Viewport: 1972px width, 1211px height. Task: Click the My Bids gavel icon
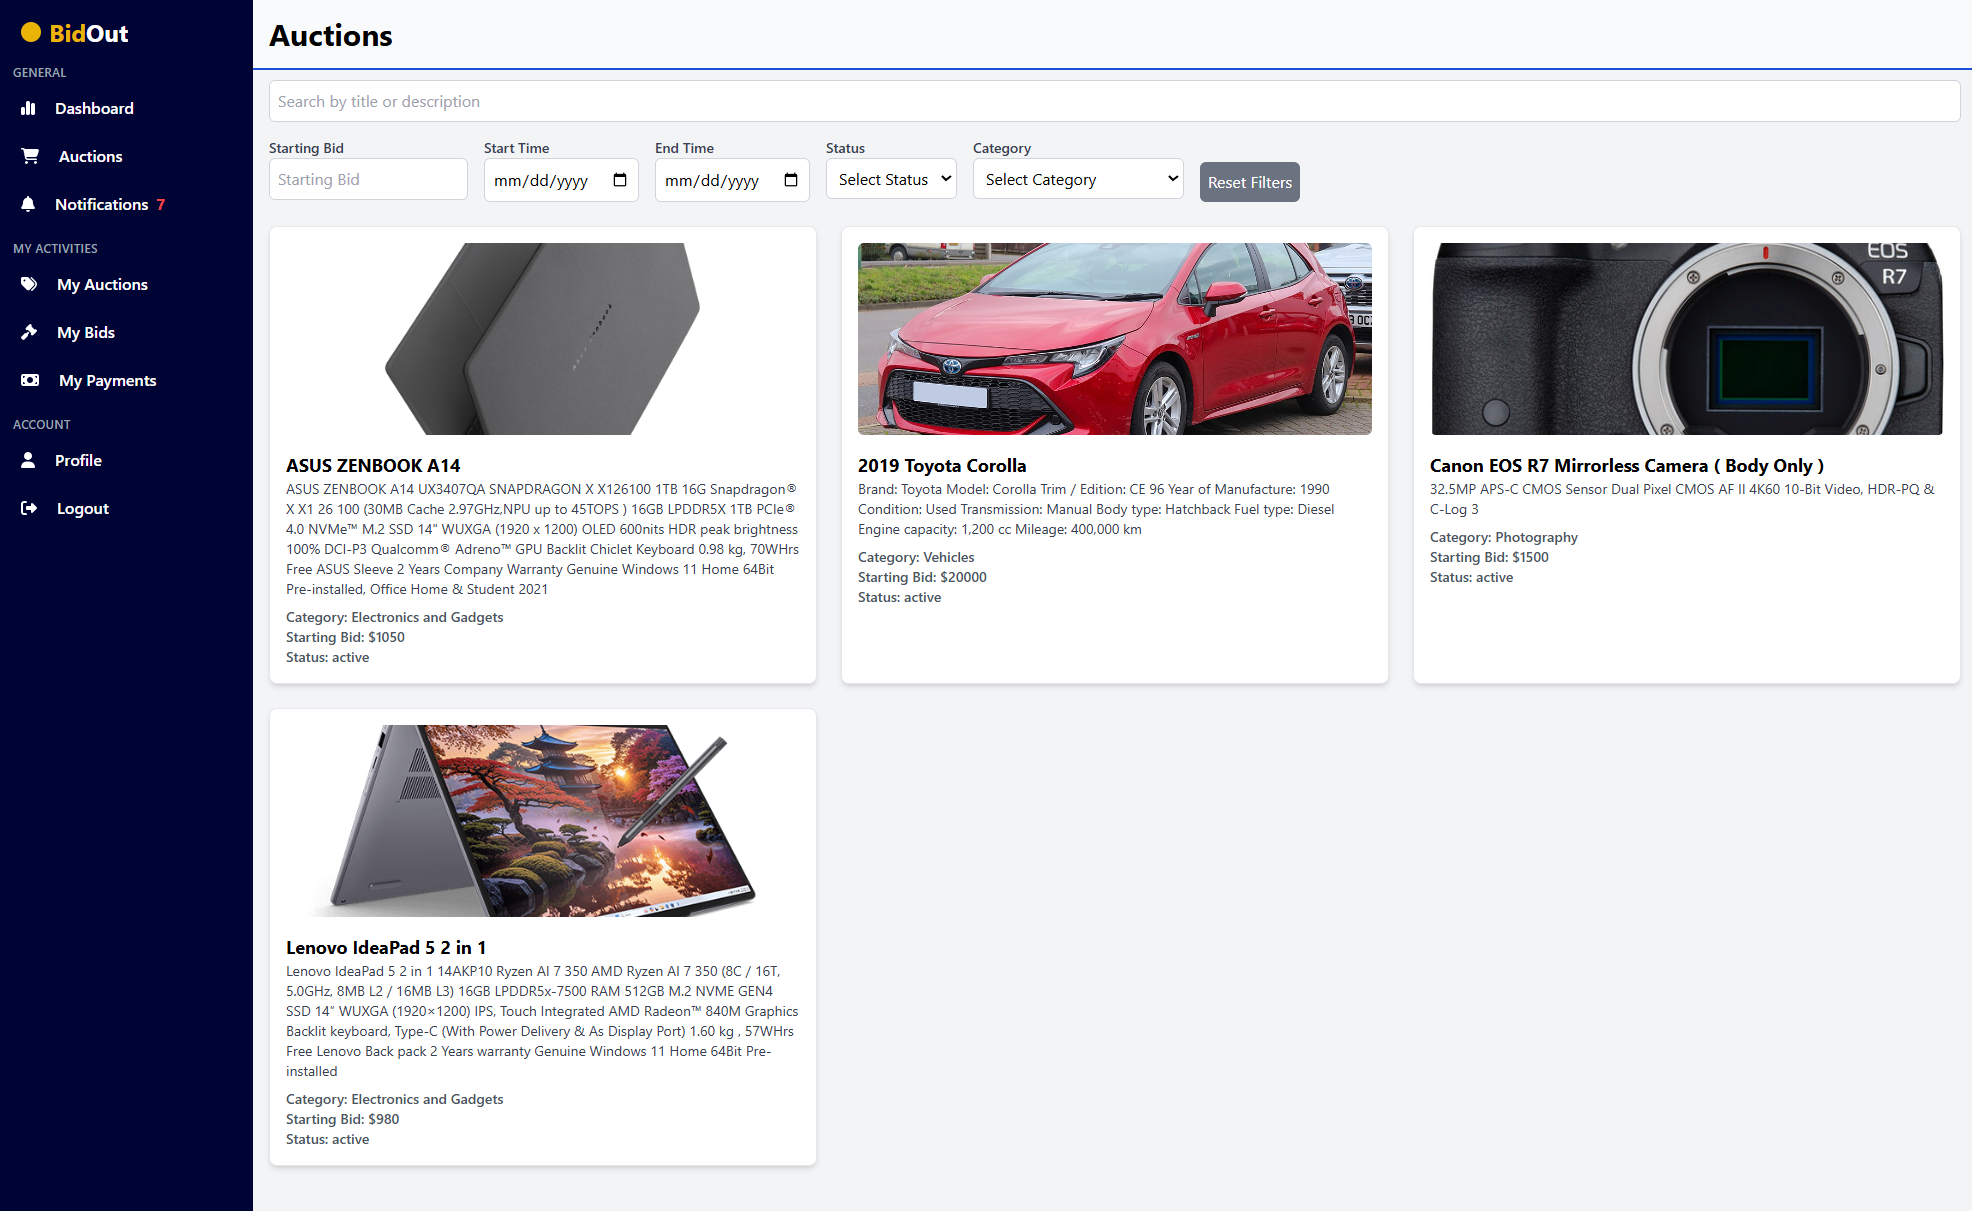[x=29, y=332]
